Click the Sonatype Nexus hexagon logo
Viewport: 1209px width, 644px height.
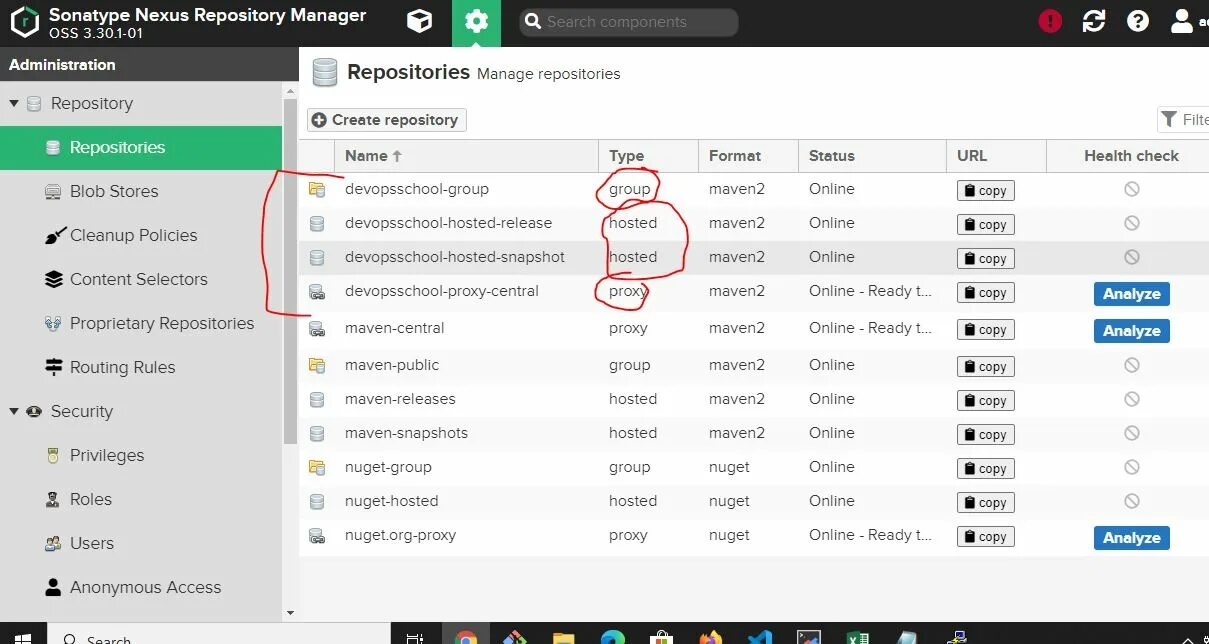point(23,21)
